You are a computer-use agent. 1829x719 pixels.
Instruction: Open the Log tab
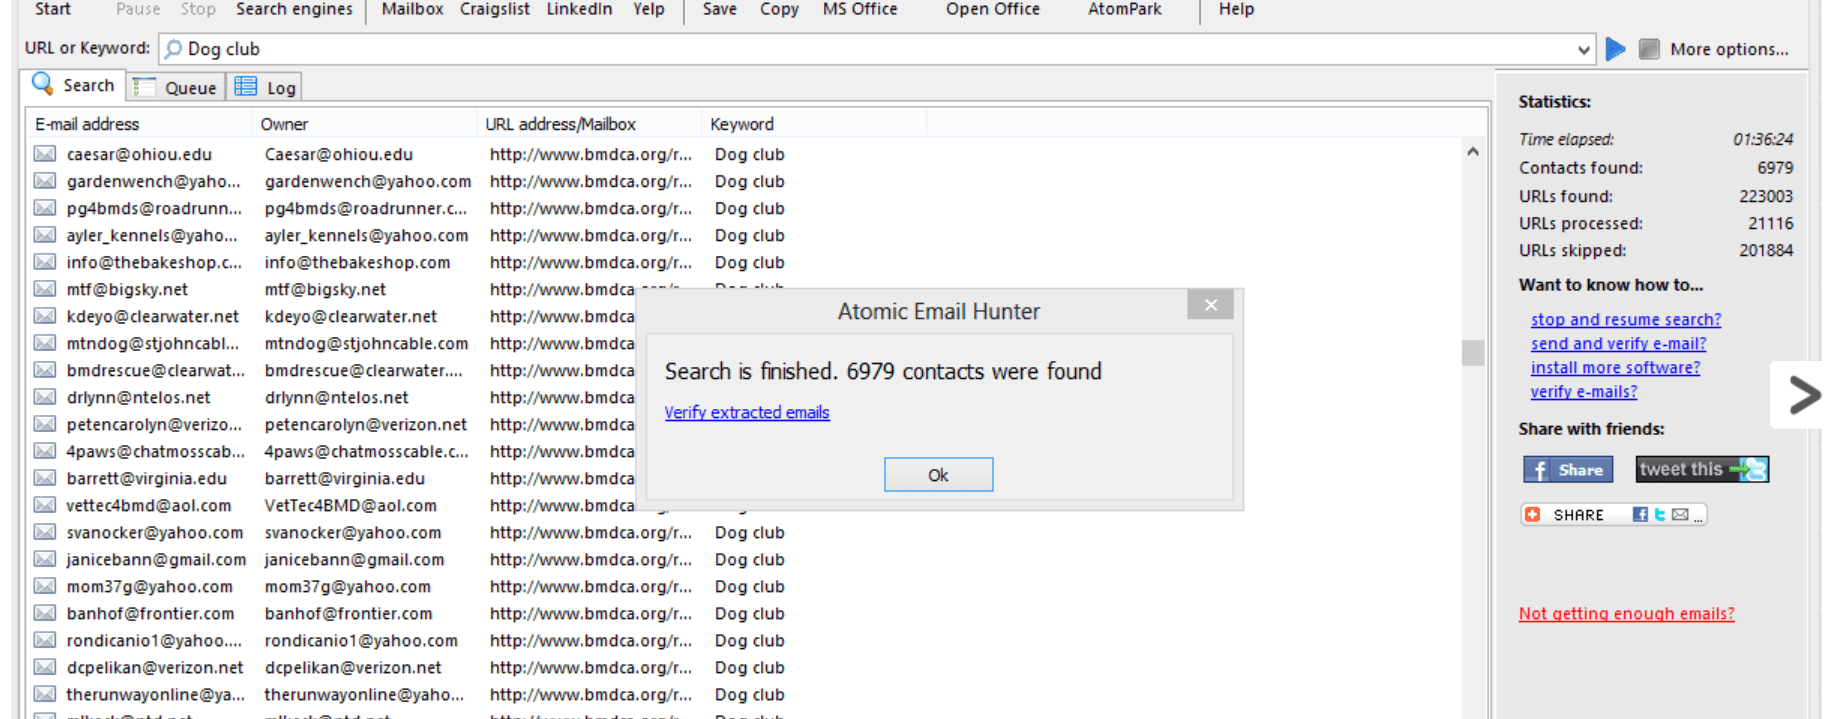[x=265, y=88]
